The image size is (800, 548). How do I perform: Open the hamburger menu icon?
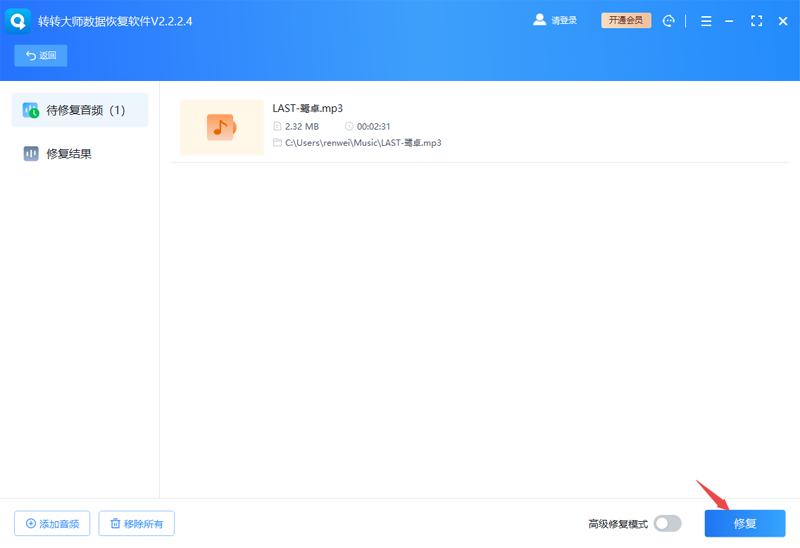(x=706, y=21)
